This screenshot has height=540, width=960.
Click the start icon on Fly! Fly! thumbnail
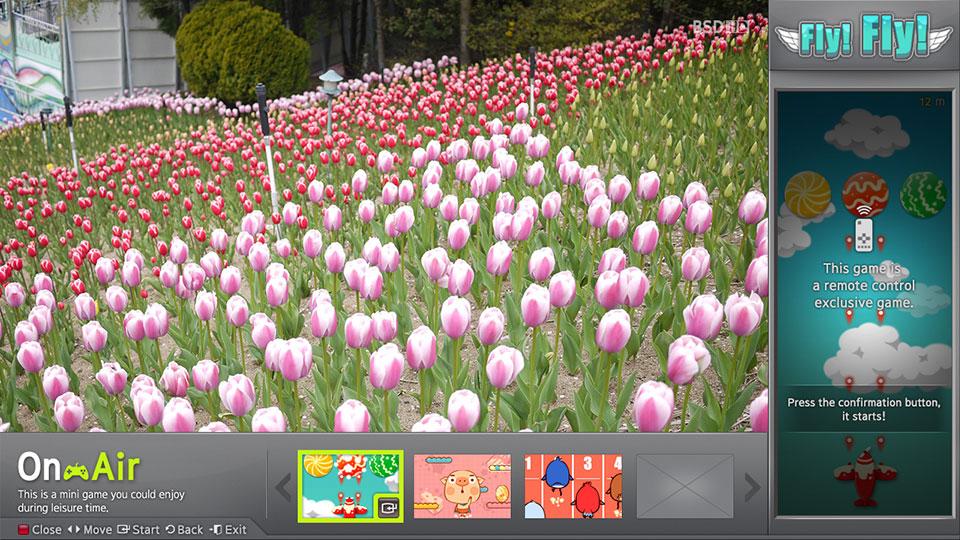[388, 507]
